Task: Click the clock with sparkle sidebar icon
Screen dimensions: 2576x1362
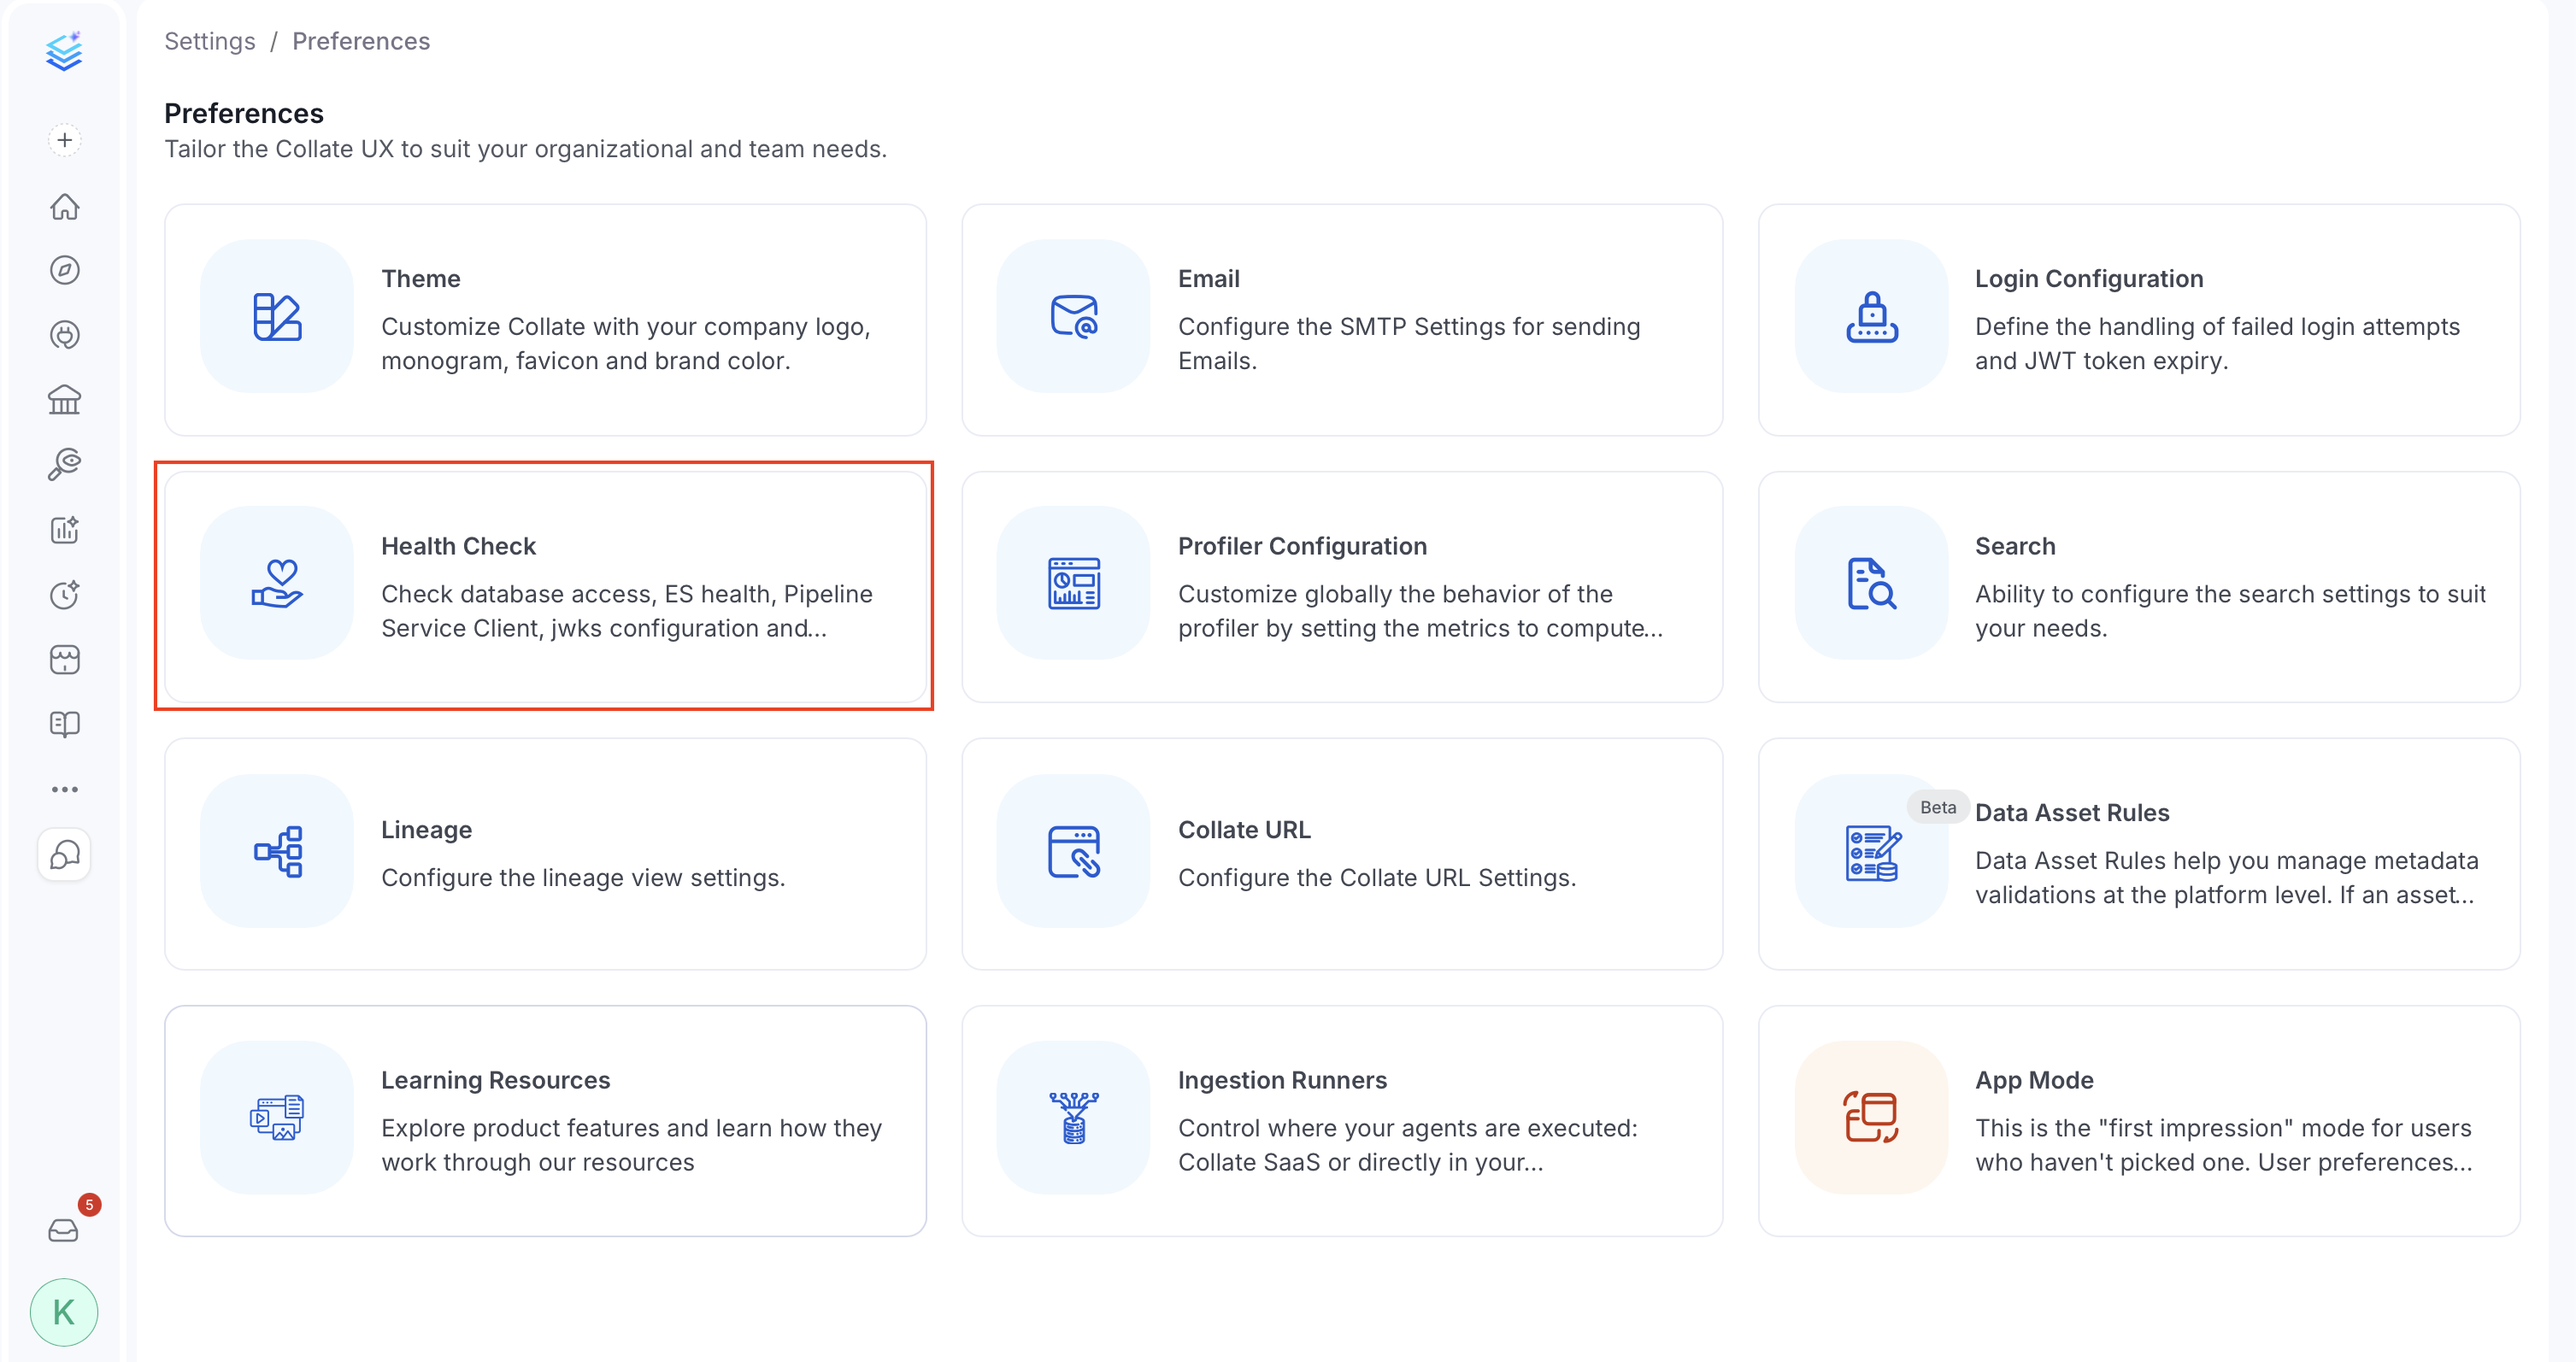Action: coord(65,594)
